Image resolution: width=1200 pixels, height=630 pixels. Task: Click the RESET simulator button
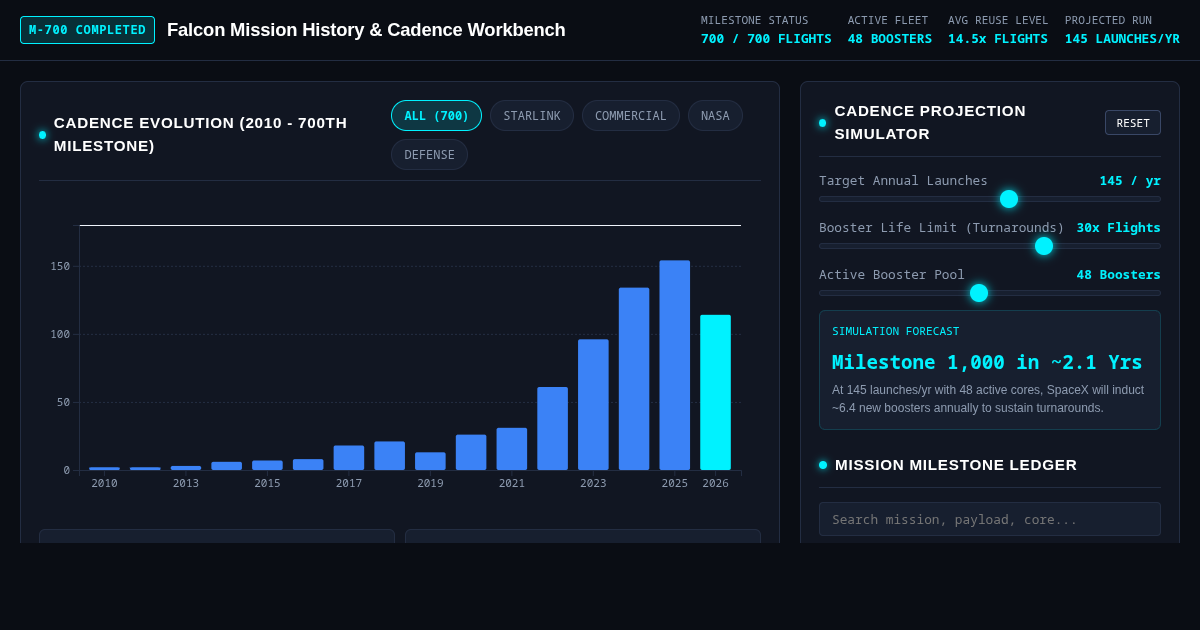(x=1133, y=123)
